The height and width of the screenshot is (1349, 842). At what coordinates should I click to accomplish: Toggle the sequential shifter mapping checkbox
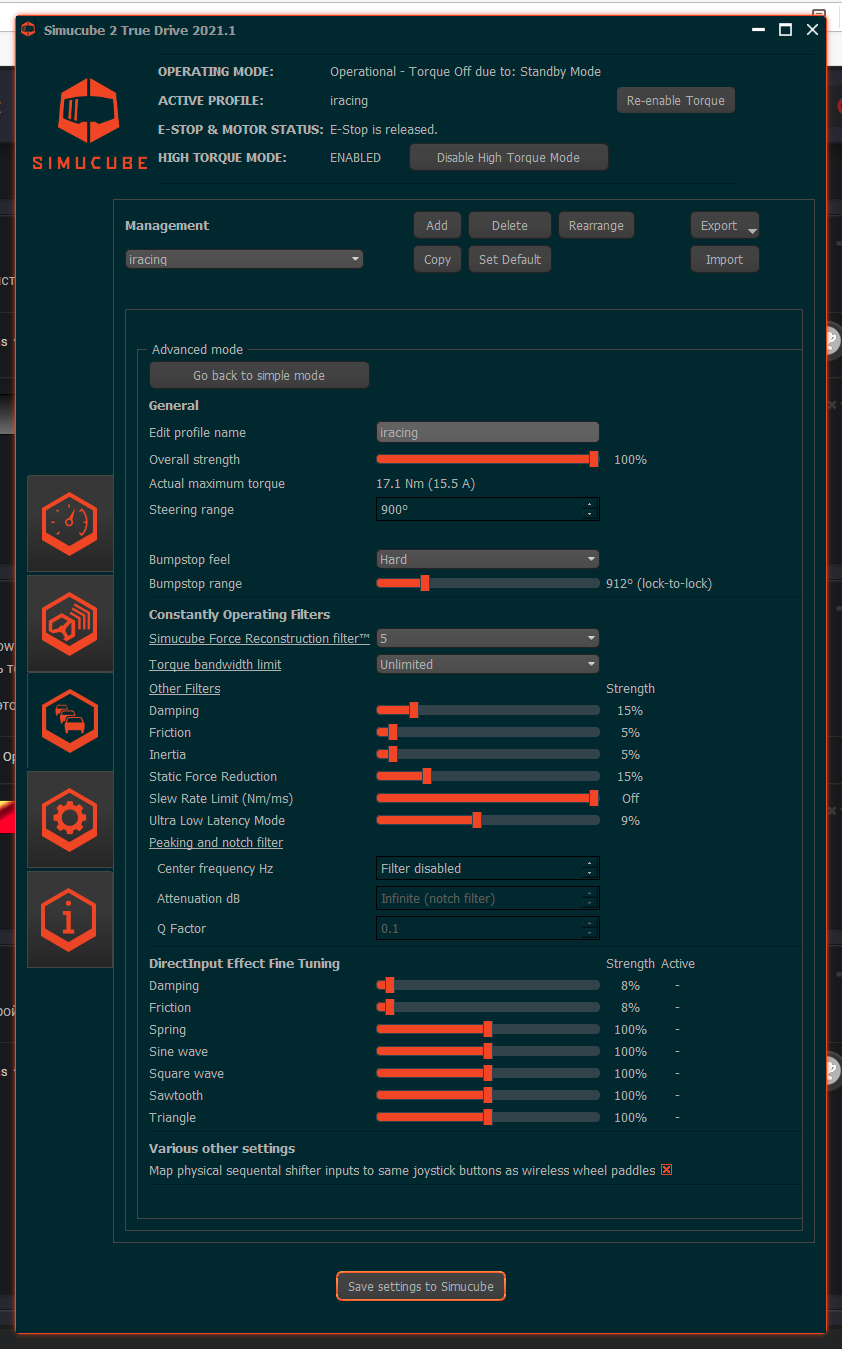point(666,1170)
